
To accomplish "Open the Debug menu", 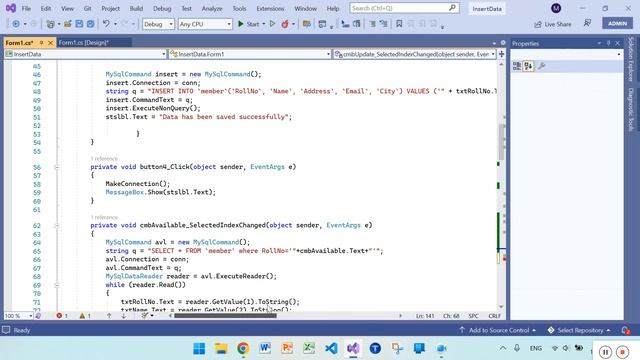I will pos(162,8).
